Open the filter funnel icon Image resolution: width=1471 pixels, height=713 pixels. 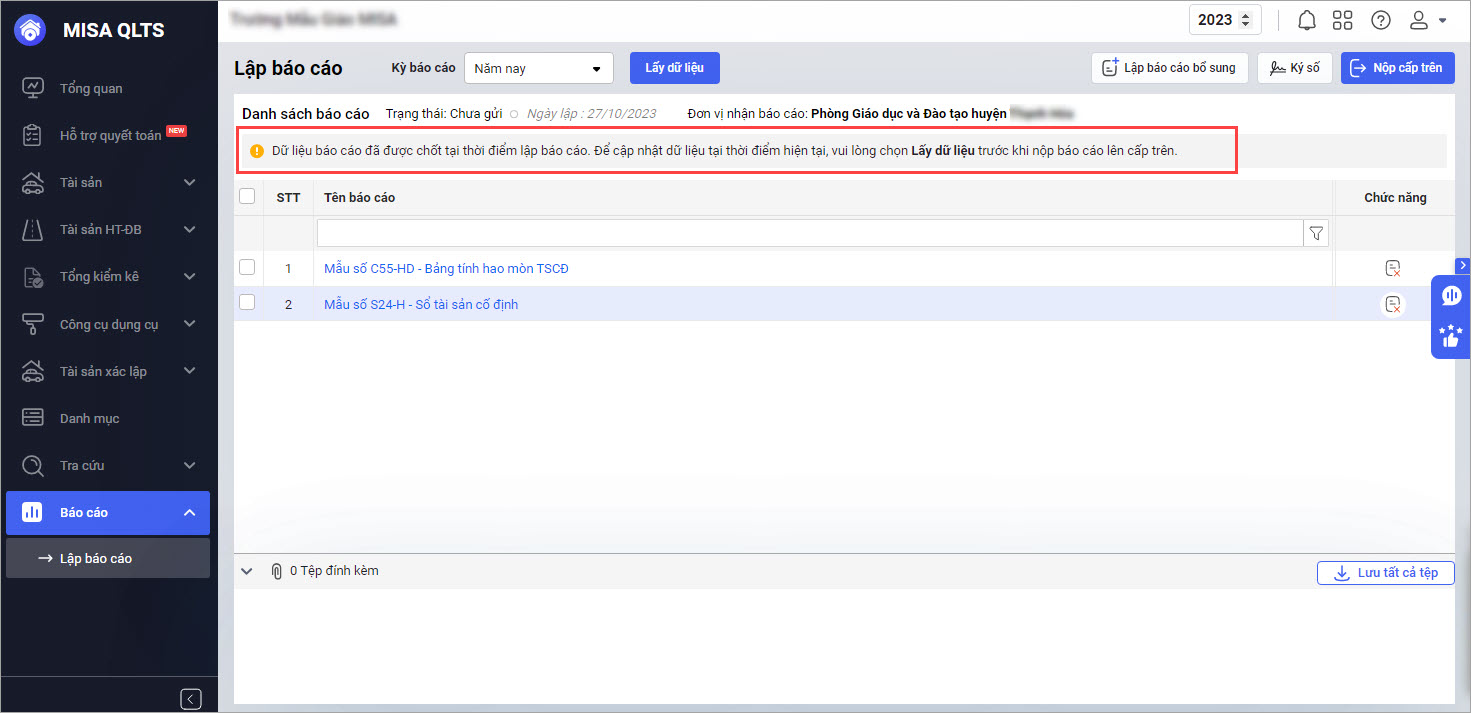pyautogui.click(x=1316, y=233)
